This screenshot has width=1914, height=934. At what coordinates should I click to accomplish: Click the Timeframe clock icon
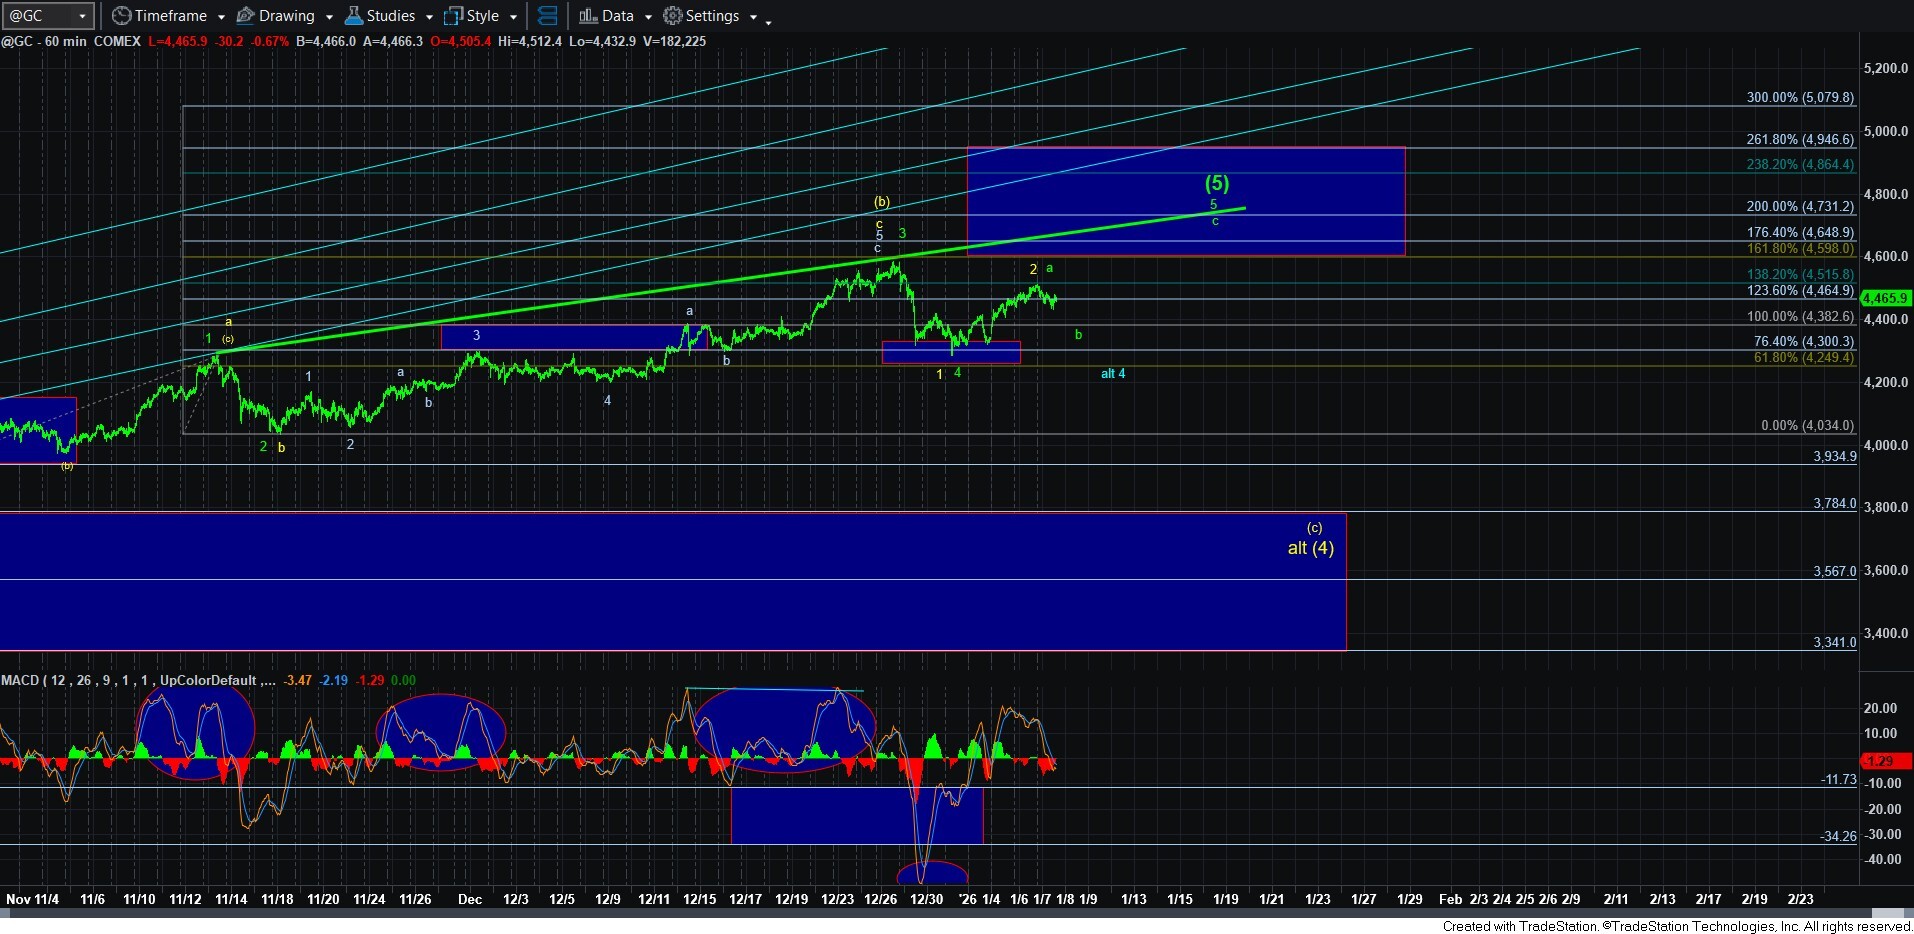pyautogui.click(x=121, y=16)
